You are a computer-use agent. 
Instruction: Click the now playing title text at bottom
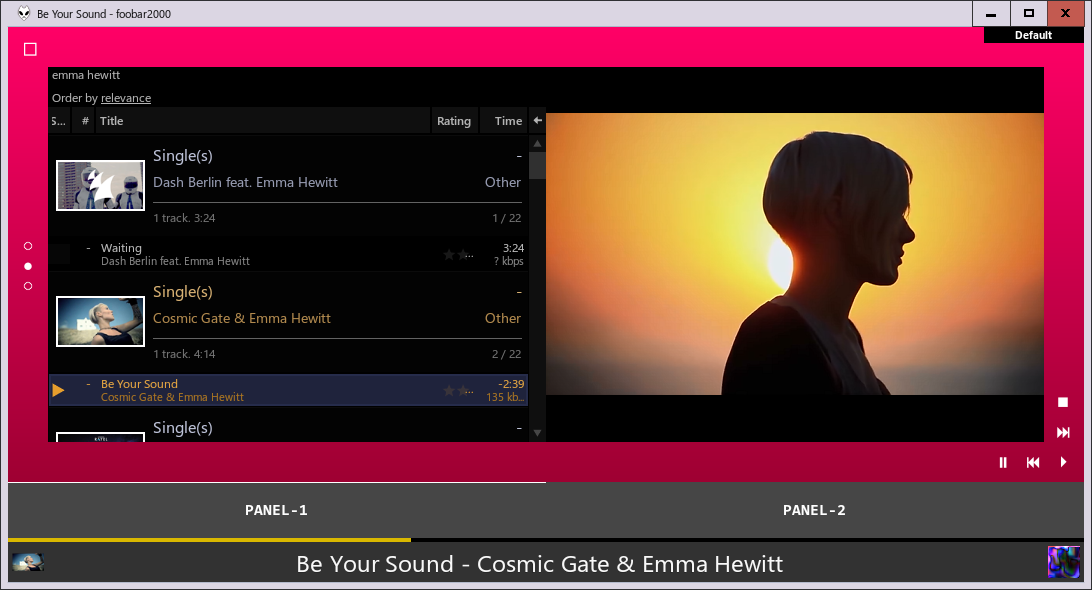539,564
